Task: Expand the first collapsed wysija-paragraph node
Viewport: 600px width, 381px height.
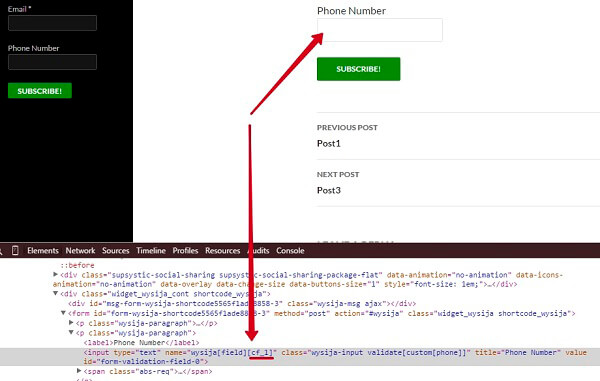Action: pyautogui.click(x=71, y=322)
